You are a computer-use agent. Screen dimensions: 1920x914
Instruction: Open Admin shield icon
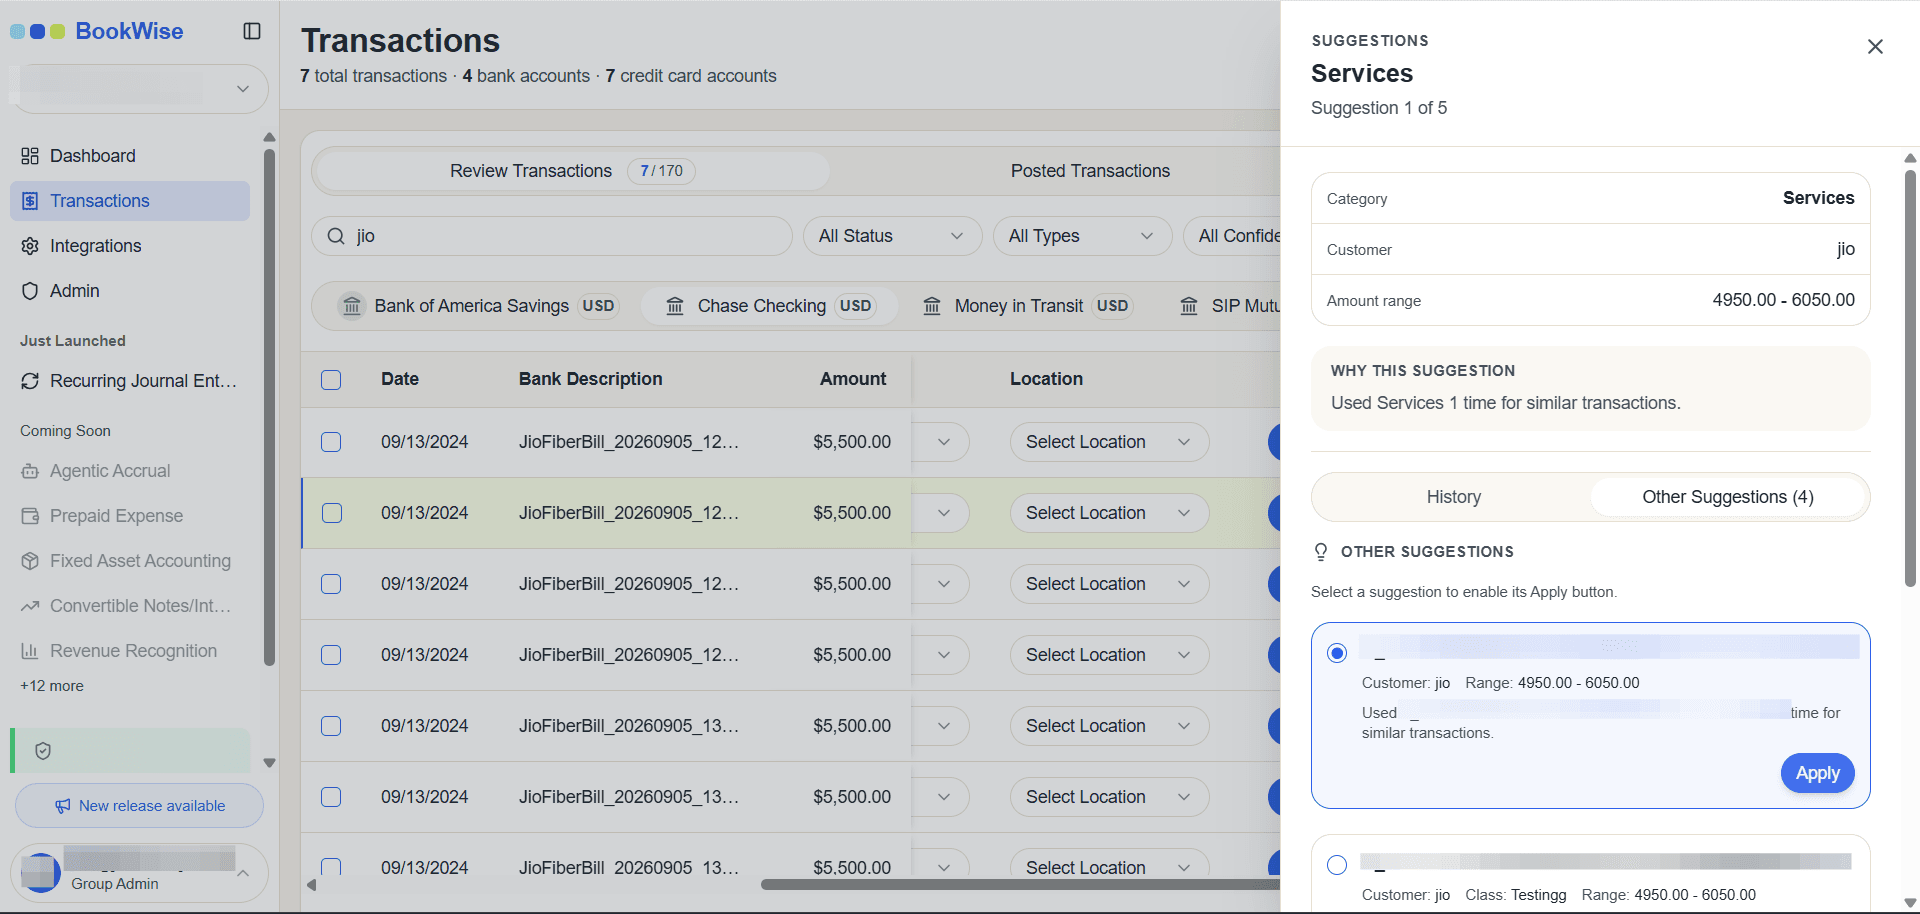coord(30,291)
